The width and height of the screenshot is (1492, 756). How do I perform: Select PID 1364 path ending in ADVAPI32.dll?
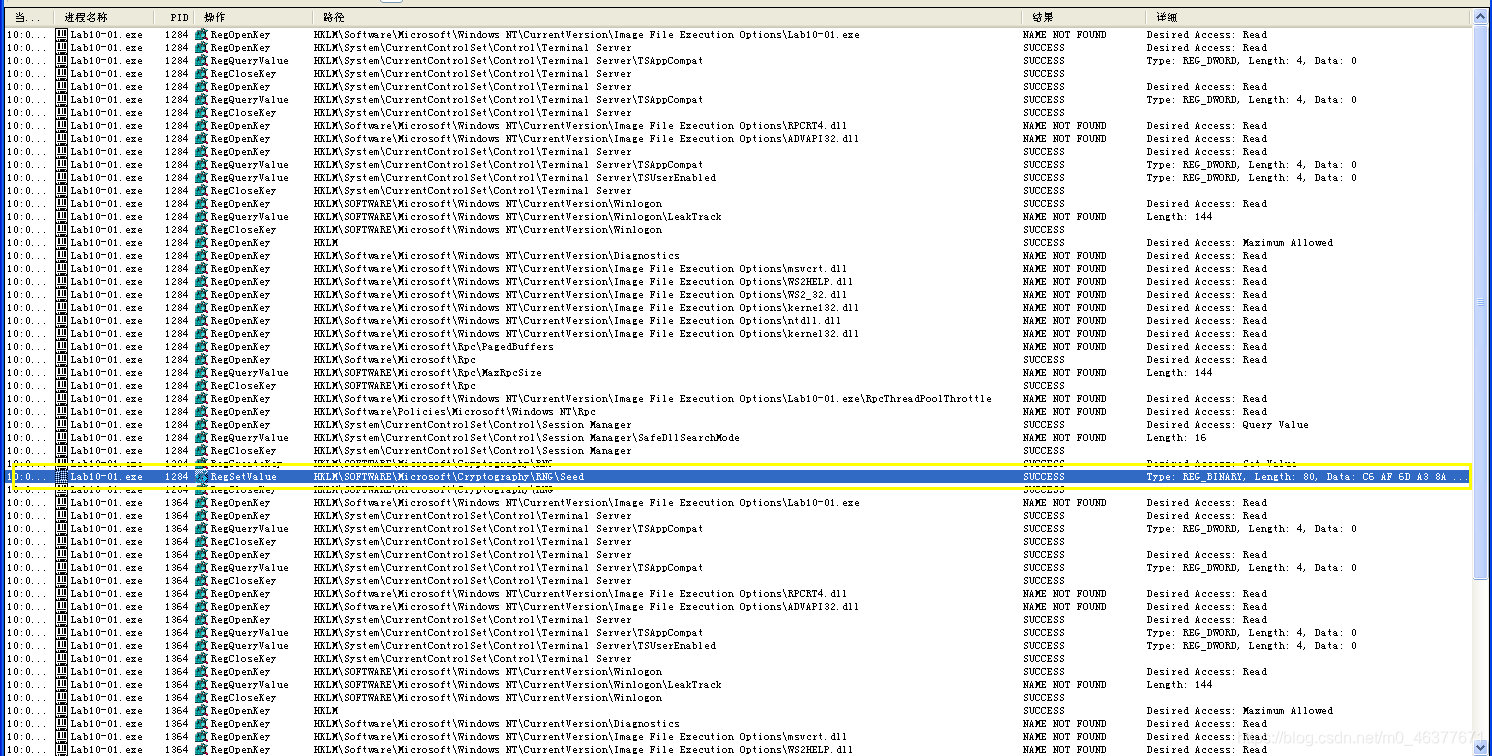click(x=586, y=607)
